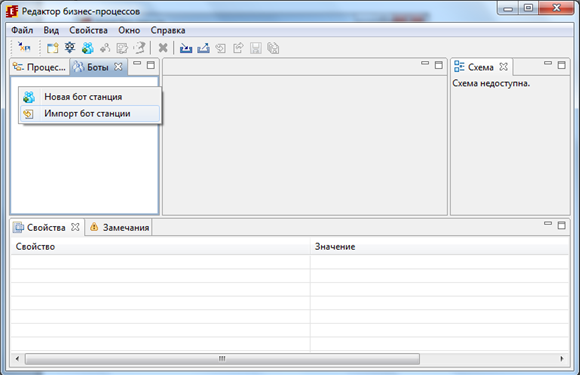Maximize the Редактор бизнес-процессов window
This screenshot has width=580, height=375.
pos(528,8)
